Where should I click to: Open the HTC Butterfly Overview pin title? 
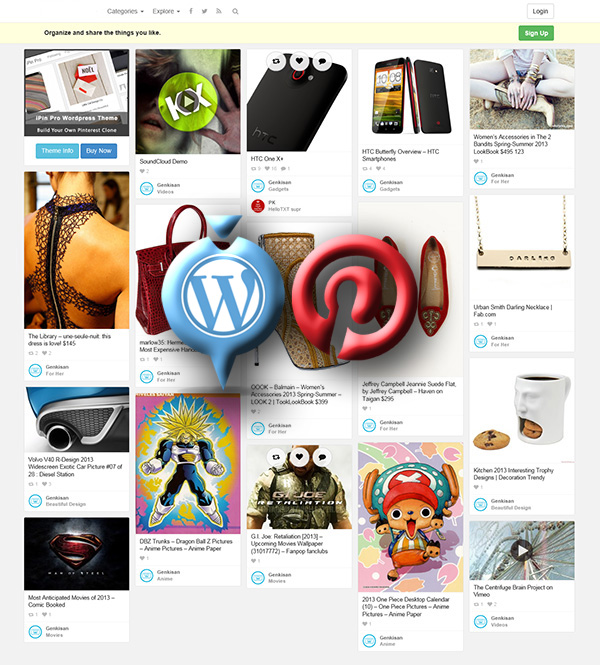tap(401, 155)
